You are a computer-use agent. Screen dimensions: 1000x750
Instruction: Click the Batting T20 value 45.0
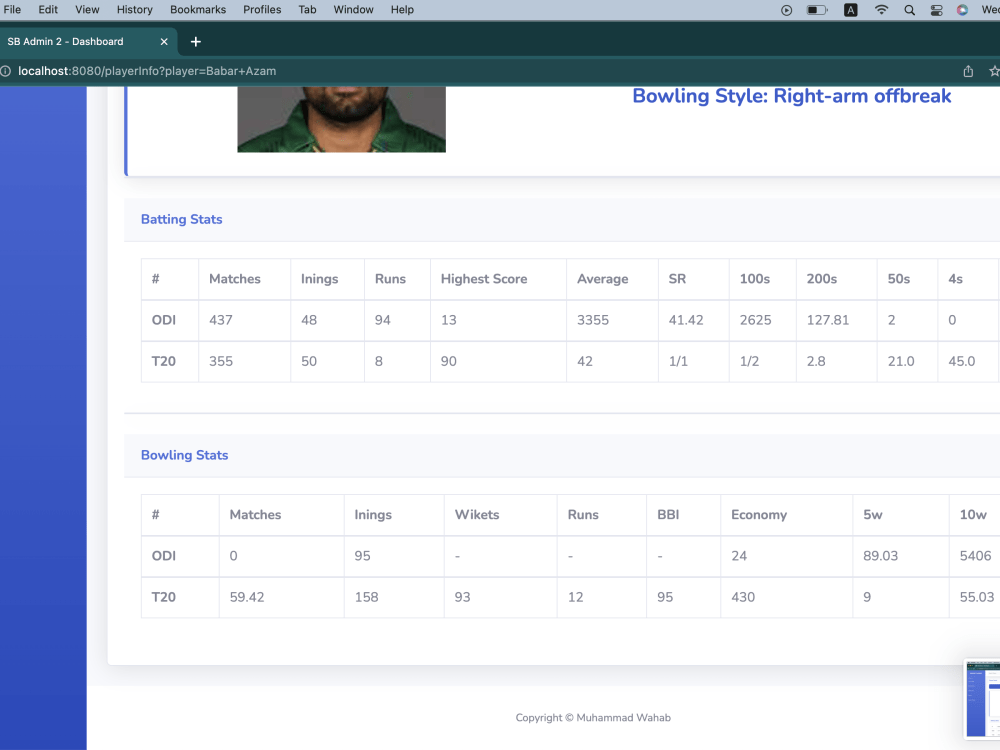(962, 362)
